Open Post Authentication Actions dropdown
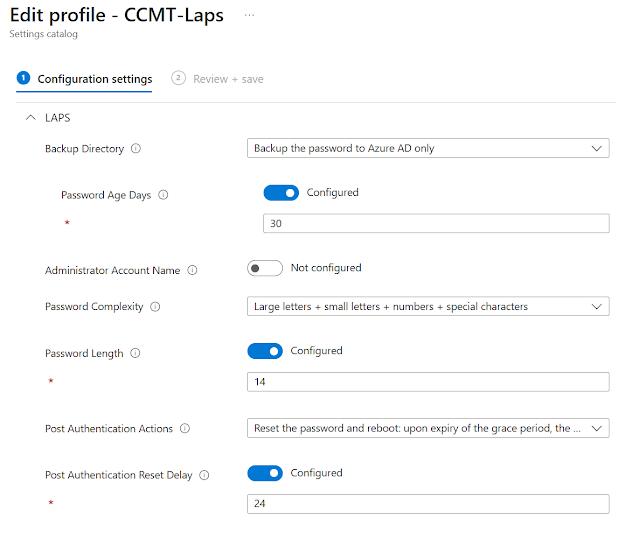The height and width of the screenshot is (533, 639). [x=428, y=428]
